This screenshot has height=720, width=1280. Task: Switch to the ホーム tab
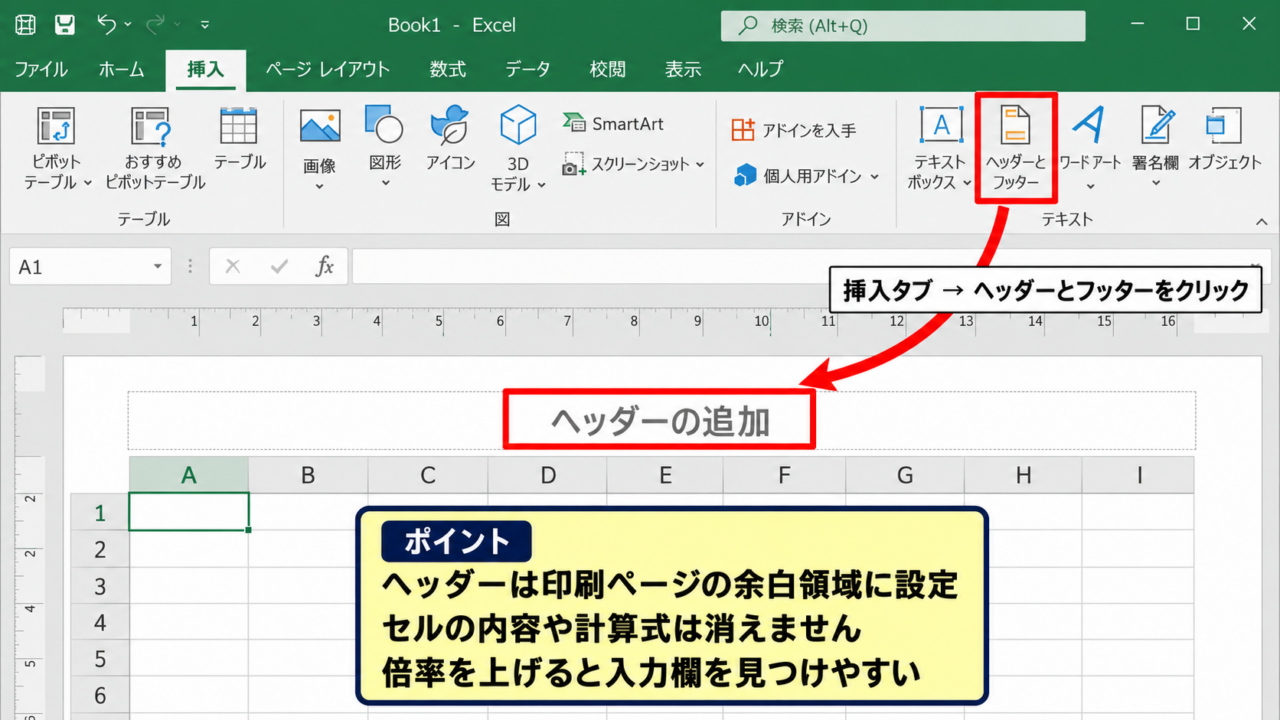[x=122, y=69]
